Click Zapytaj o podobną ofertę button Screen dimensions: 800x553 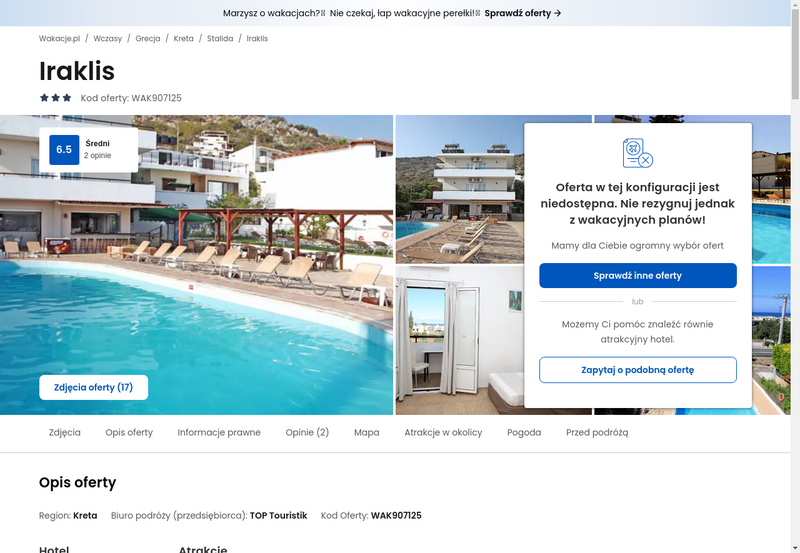tap(638, 370)
